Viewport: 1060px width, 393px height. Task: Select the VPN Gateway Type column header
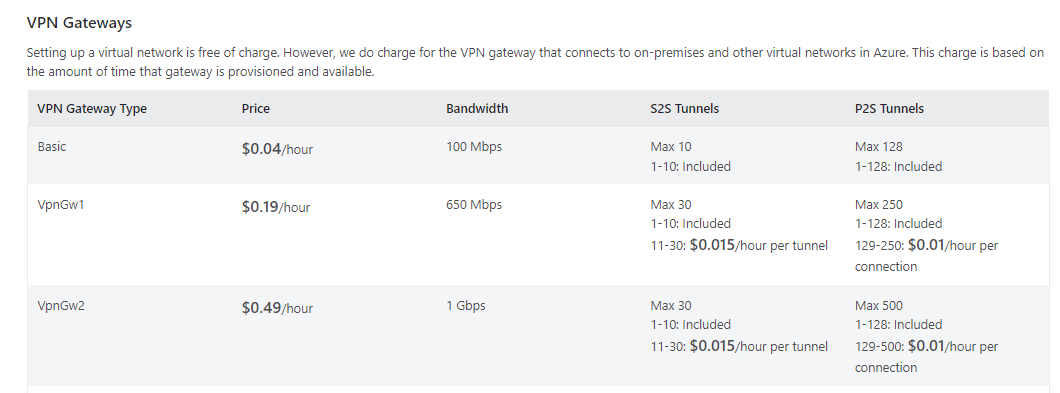(92, 108)
